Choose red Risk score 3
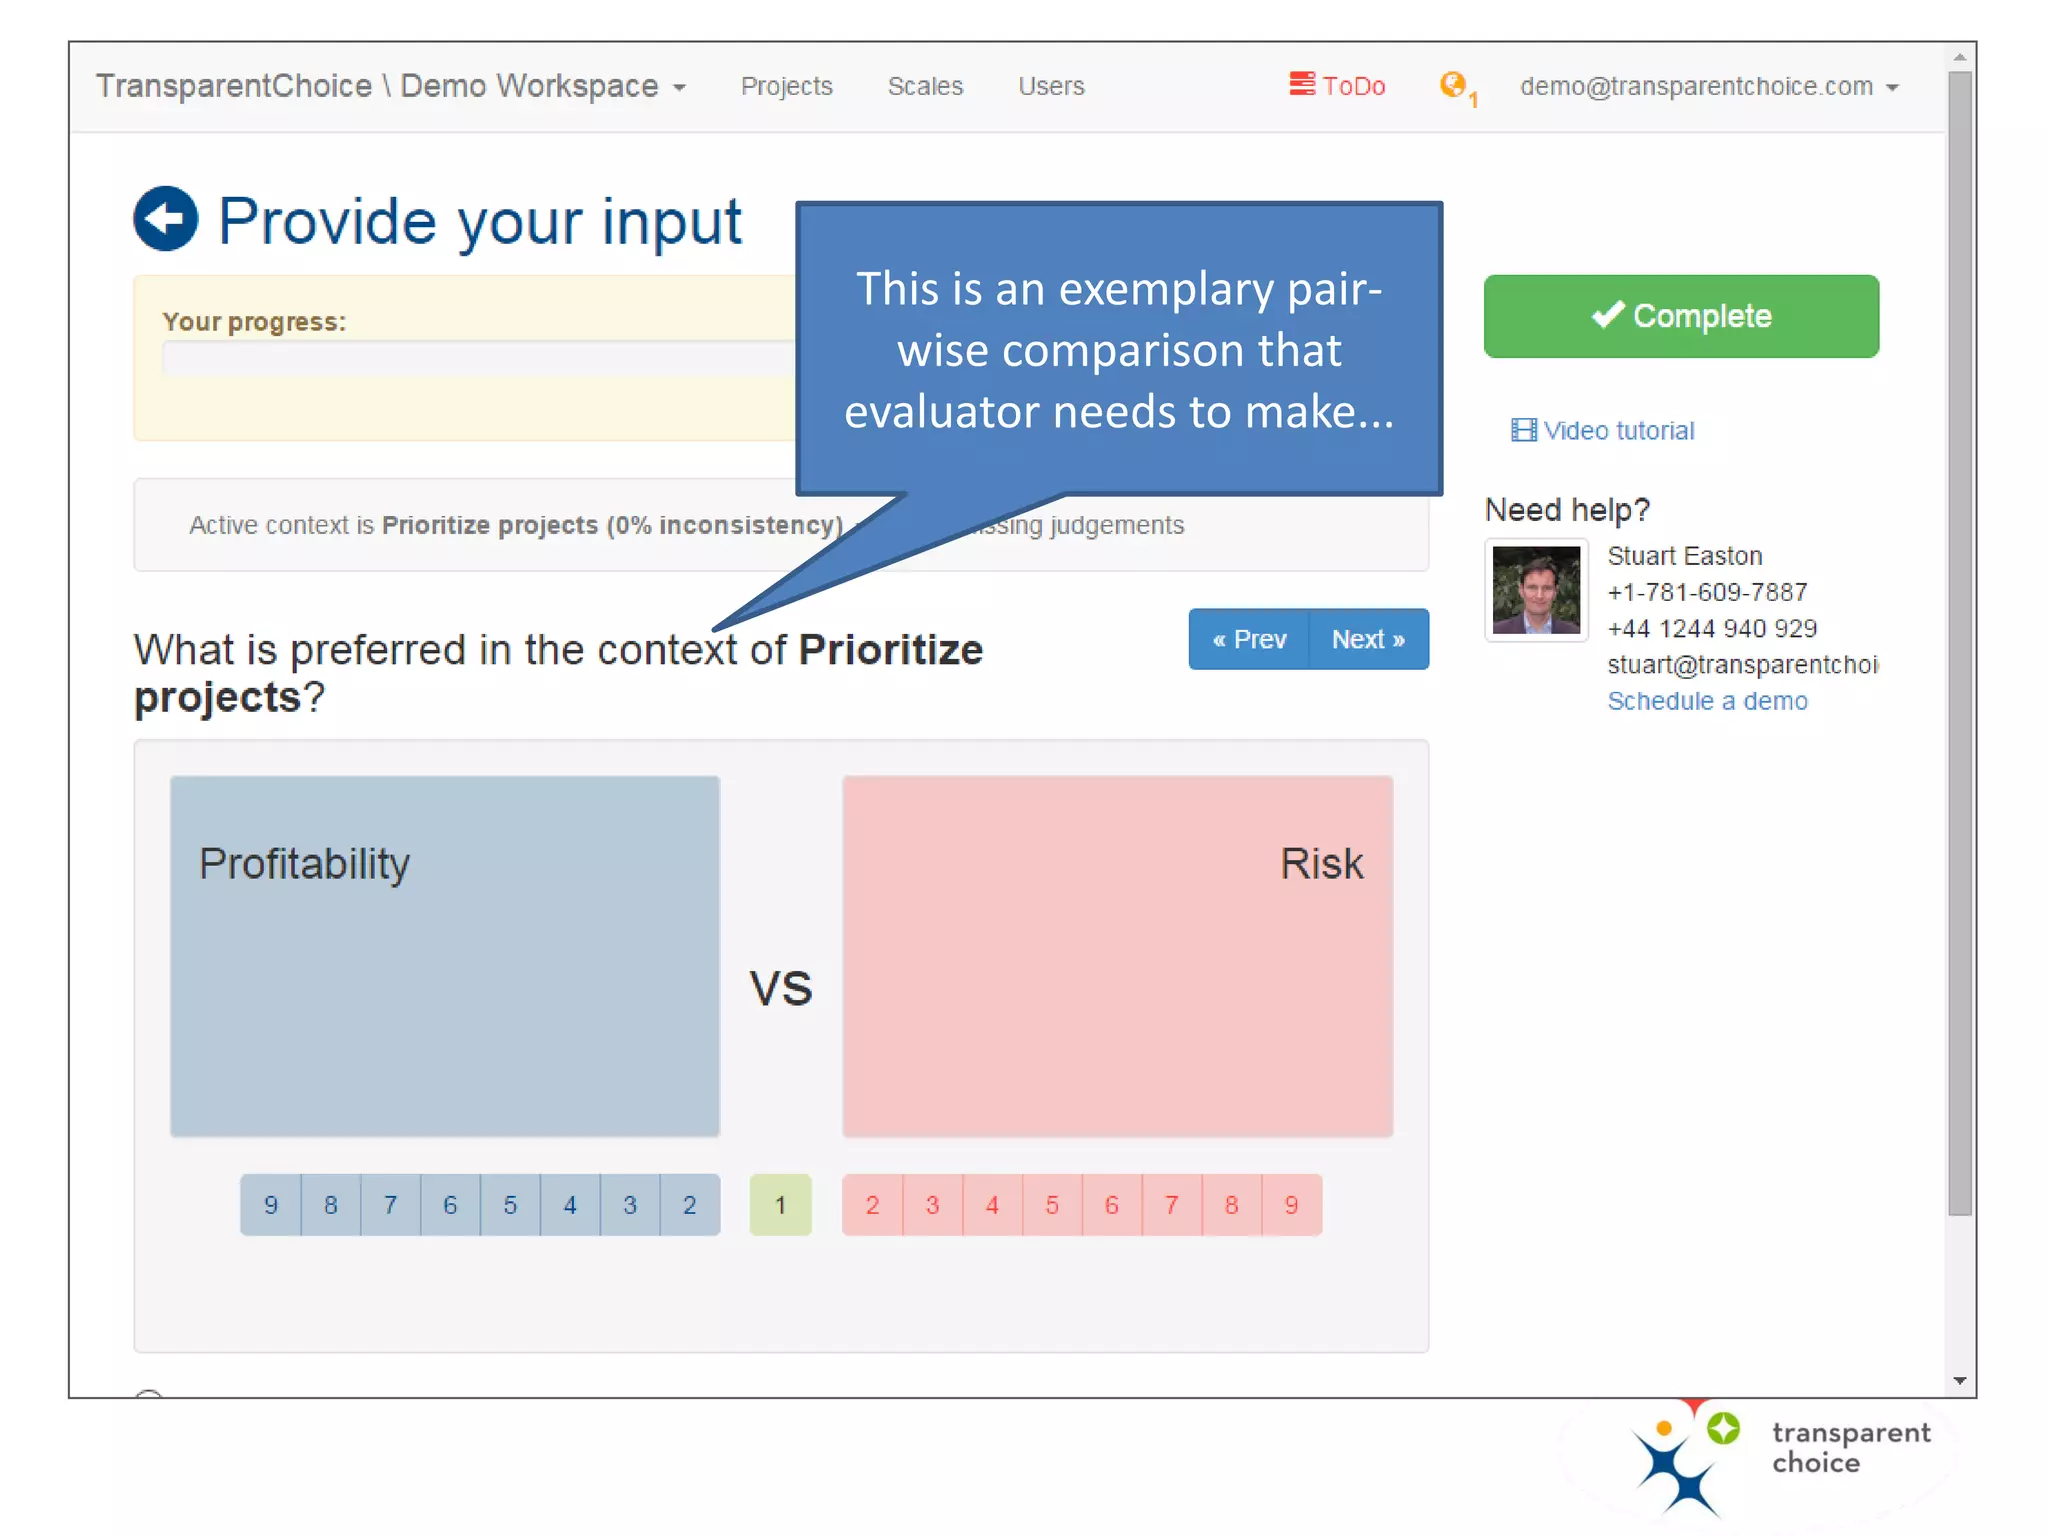Viewport: 2048px width, 1536px height. pos(933,1205)
